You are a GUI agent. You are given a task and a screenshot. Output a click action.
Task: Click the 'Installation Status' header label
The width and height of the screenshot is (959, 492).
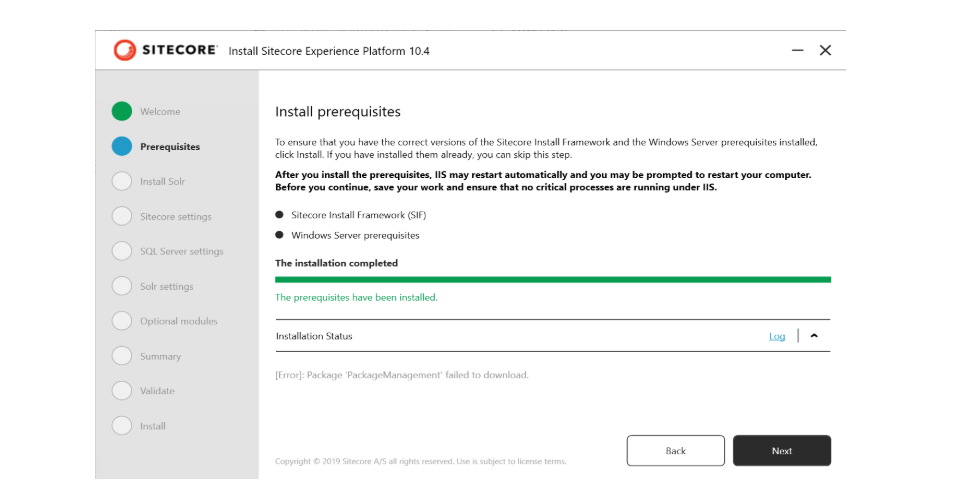pos(314,336)
